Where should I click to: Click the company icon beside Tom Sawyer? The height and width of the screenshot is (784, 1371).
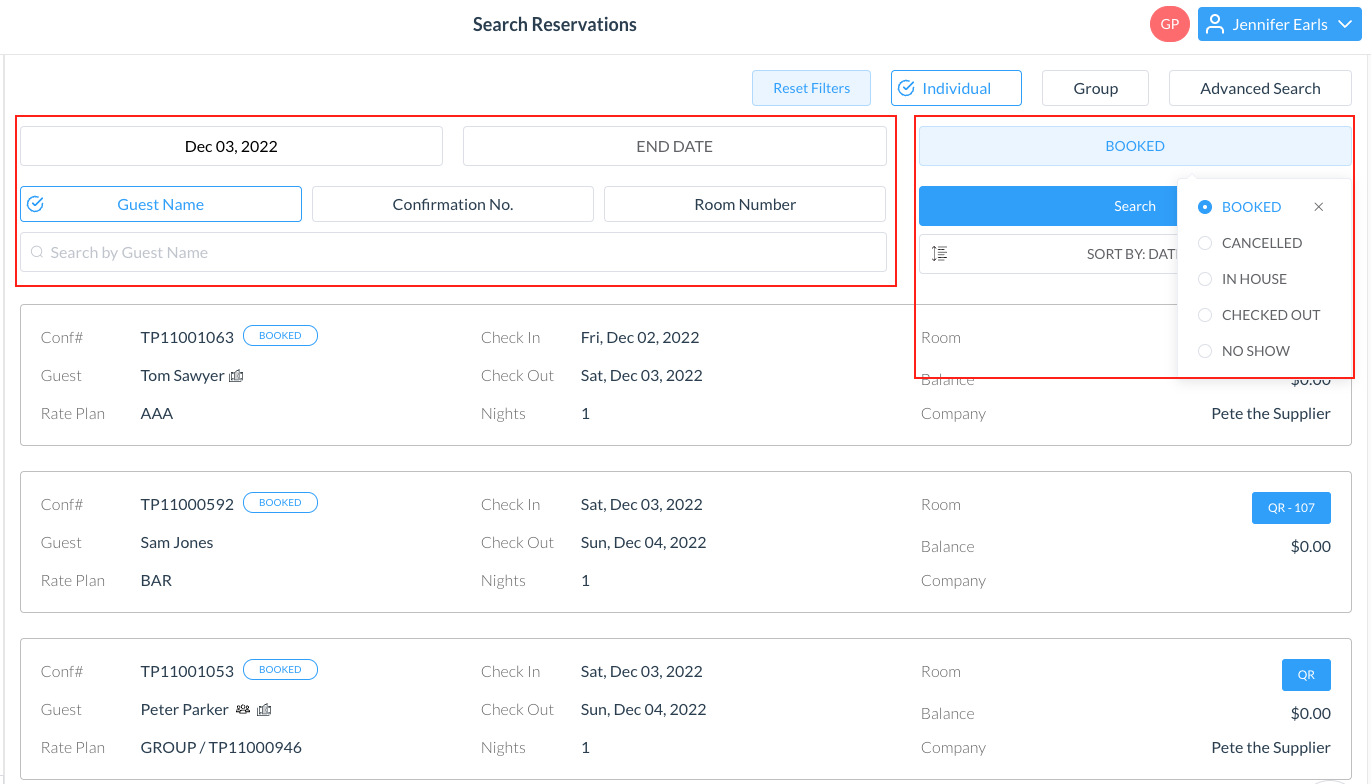236,376
